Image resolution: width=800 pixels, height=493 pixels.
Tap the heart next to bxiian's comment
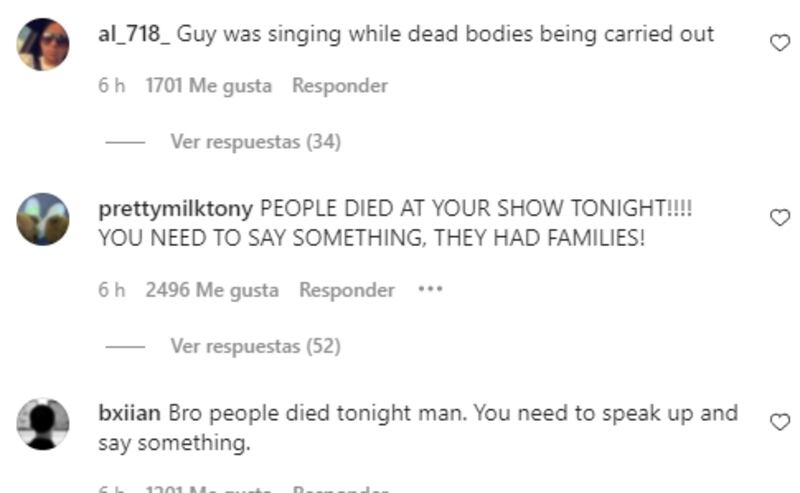point(780,422)
